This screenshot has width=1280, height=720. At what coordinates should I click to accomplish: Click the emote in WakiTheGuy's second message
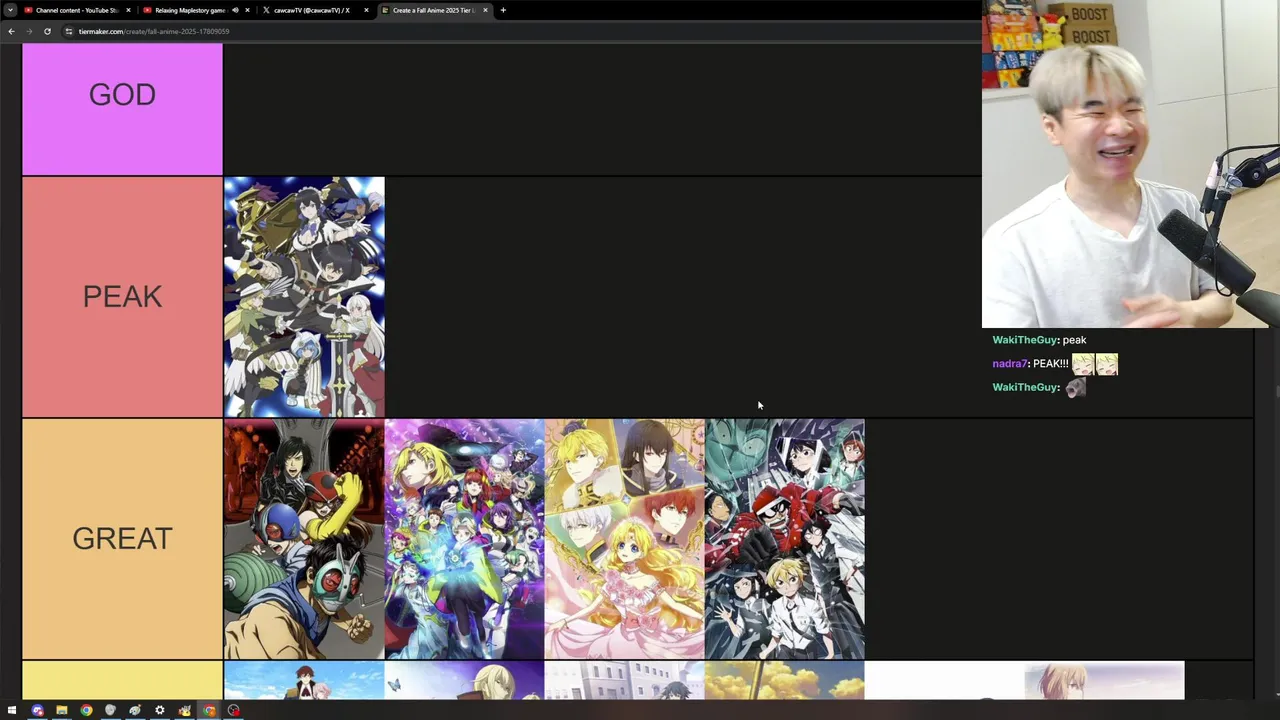[1075, 387]
